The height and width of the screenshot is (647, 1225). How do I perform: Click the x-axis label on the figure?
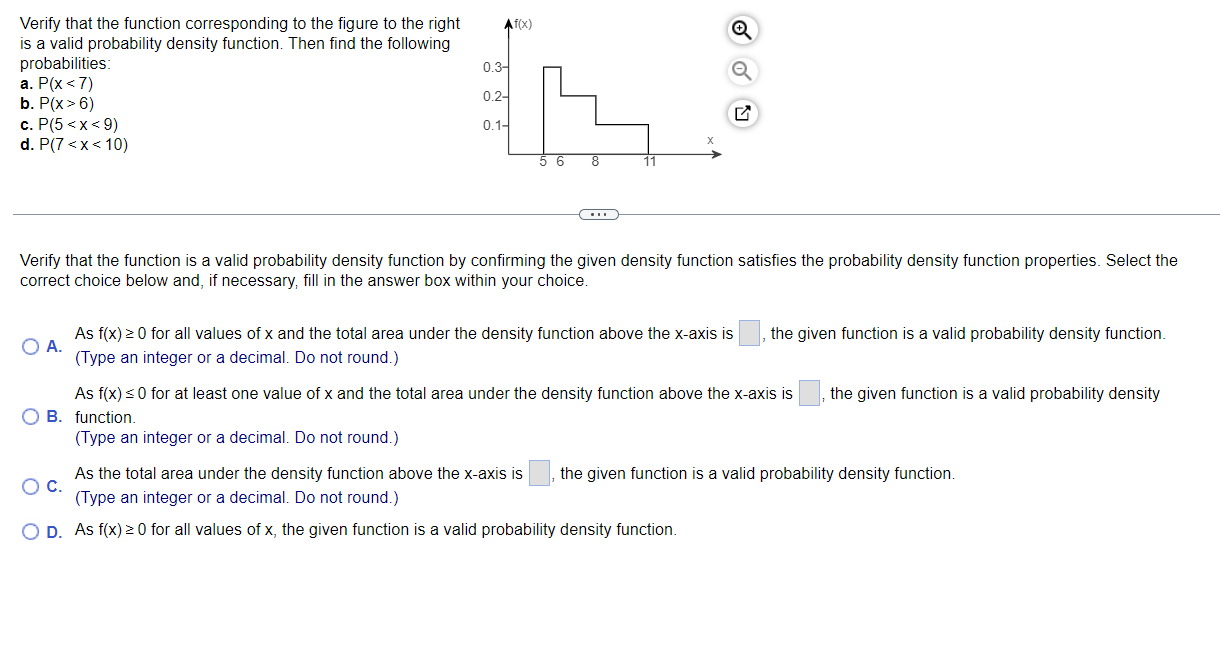coord(710,140)
